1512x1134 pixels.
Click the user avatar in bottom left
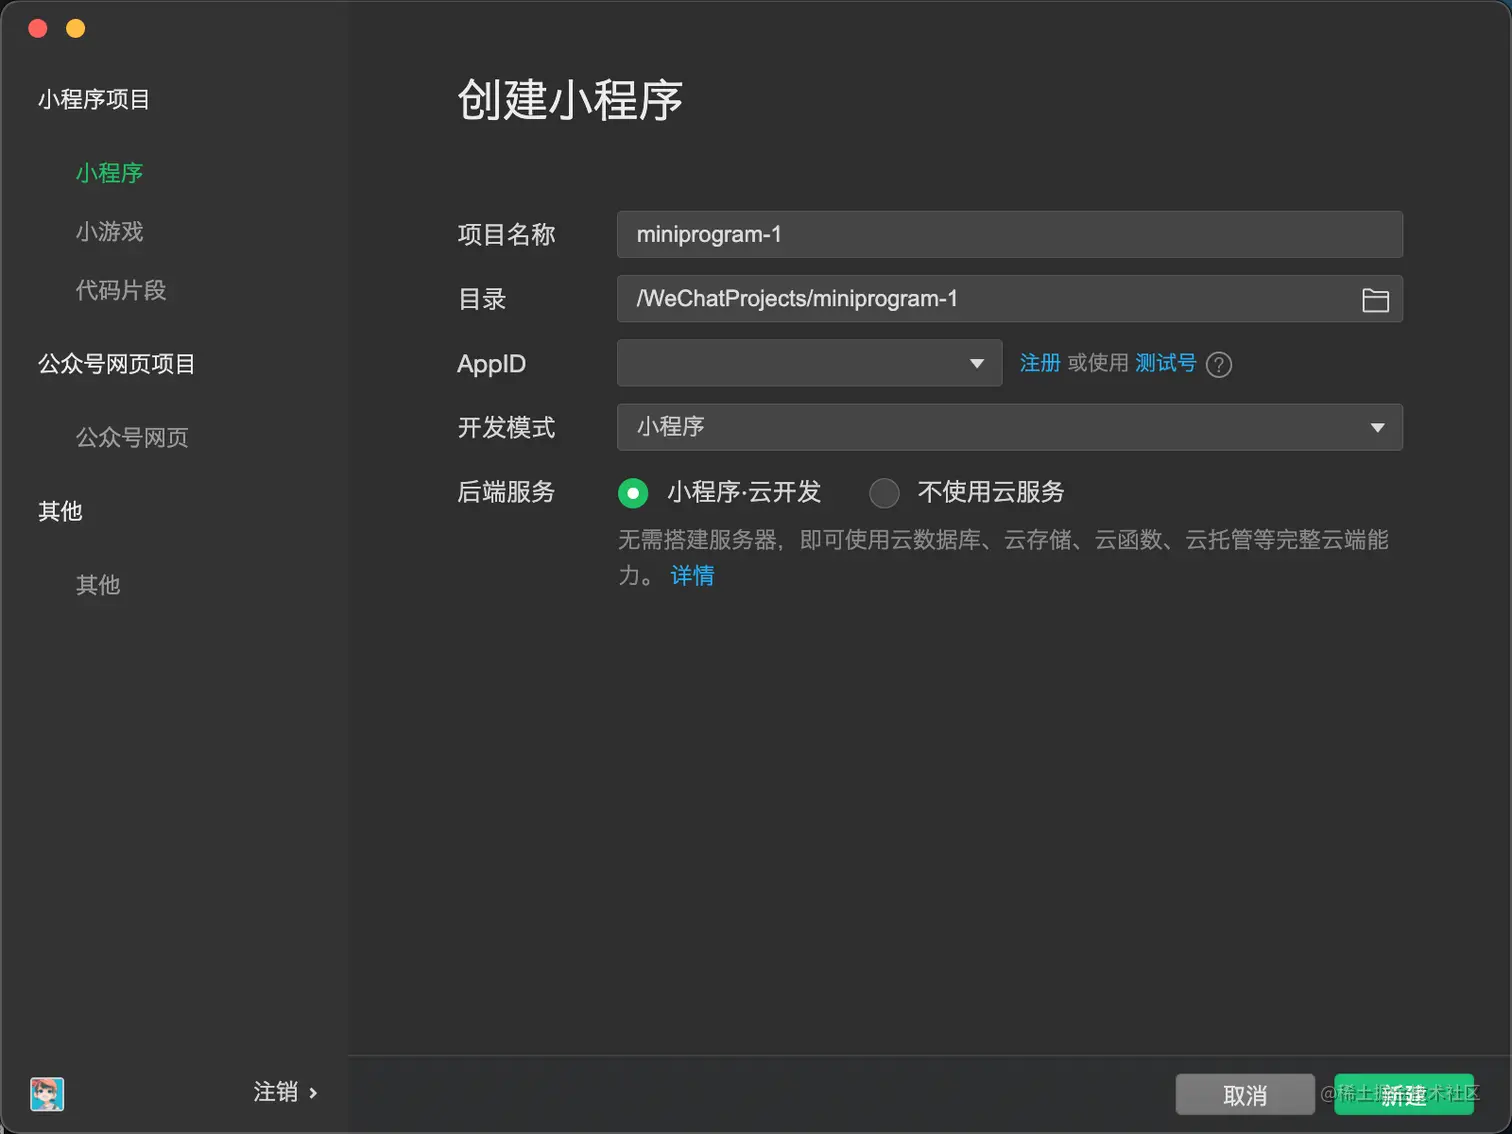(x=47, y=1093)
